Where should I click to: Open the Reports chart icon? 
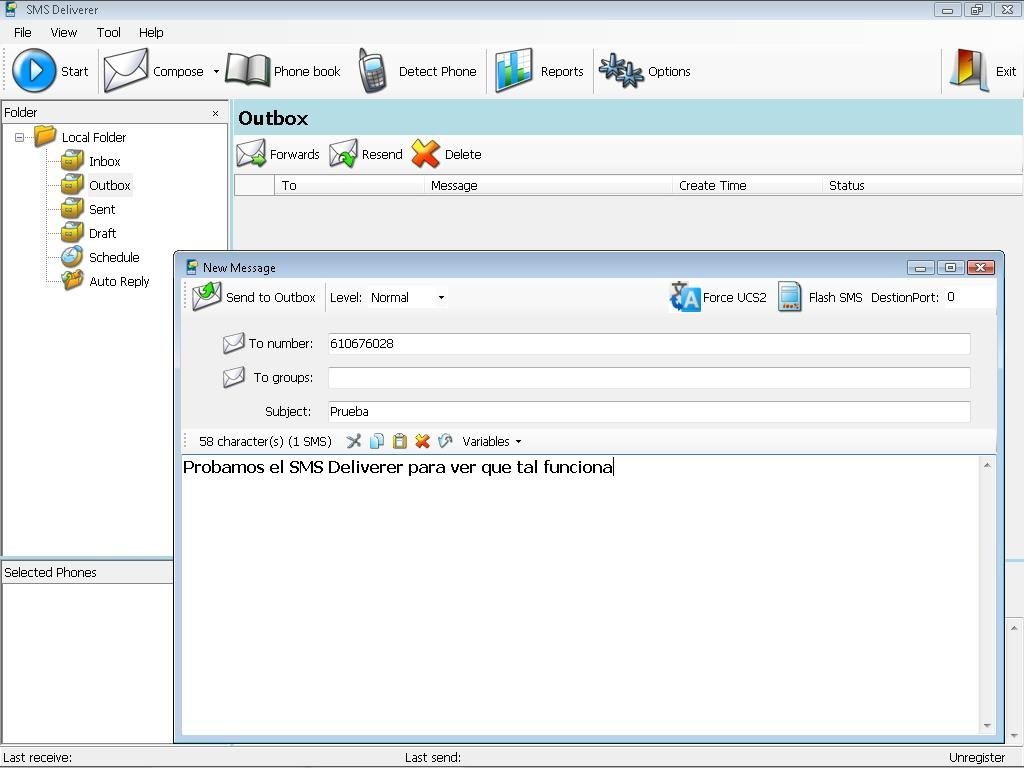pyautogui.click(x=514, y=71)
